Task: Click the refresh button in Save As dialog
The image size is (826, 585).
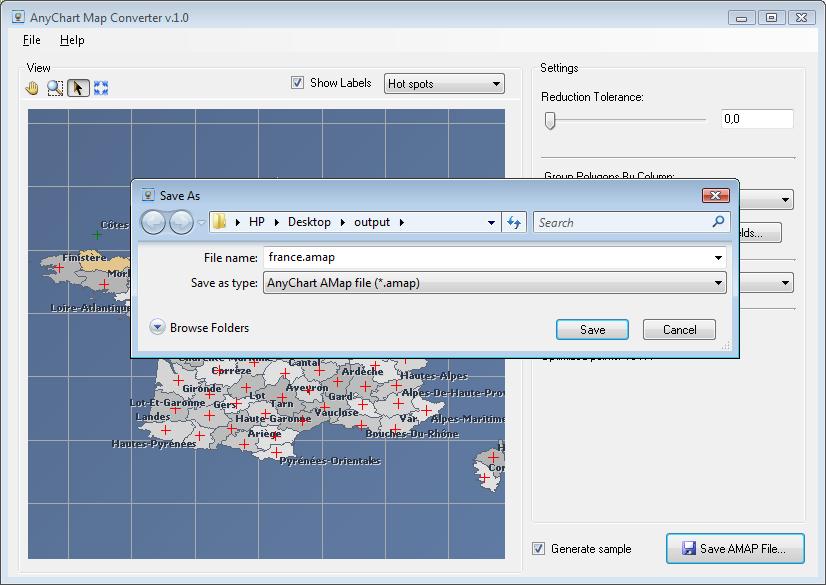Action: (x=515, y=222)
